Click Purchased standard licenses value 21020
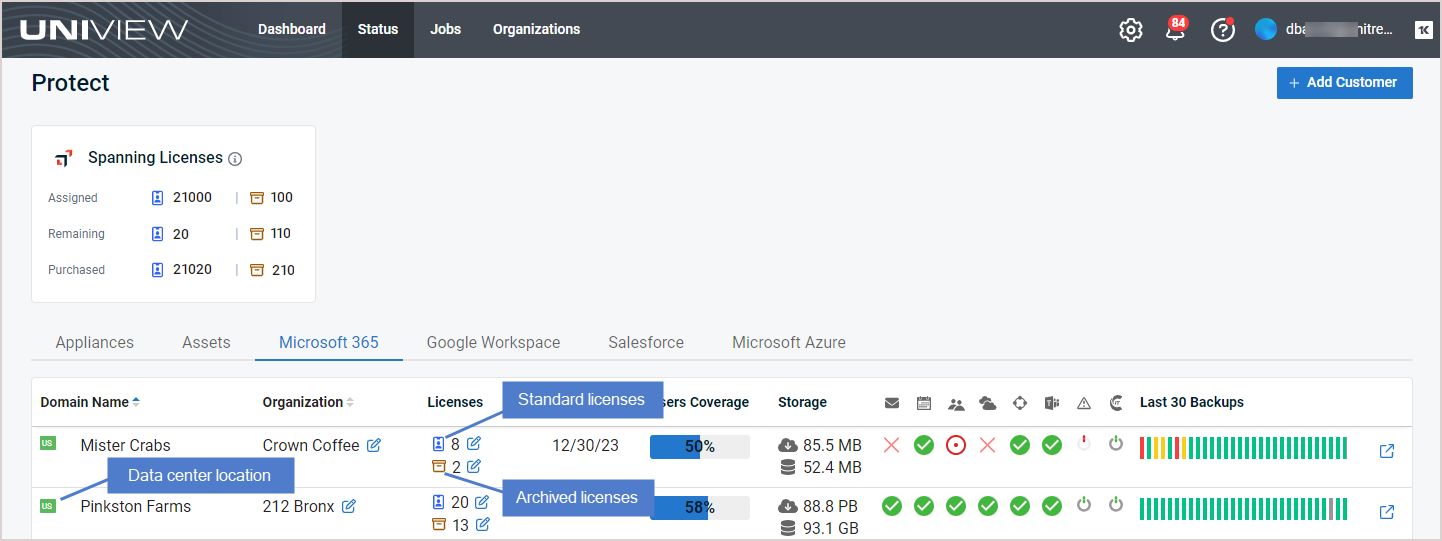 pos(192,269)
